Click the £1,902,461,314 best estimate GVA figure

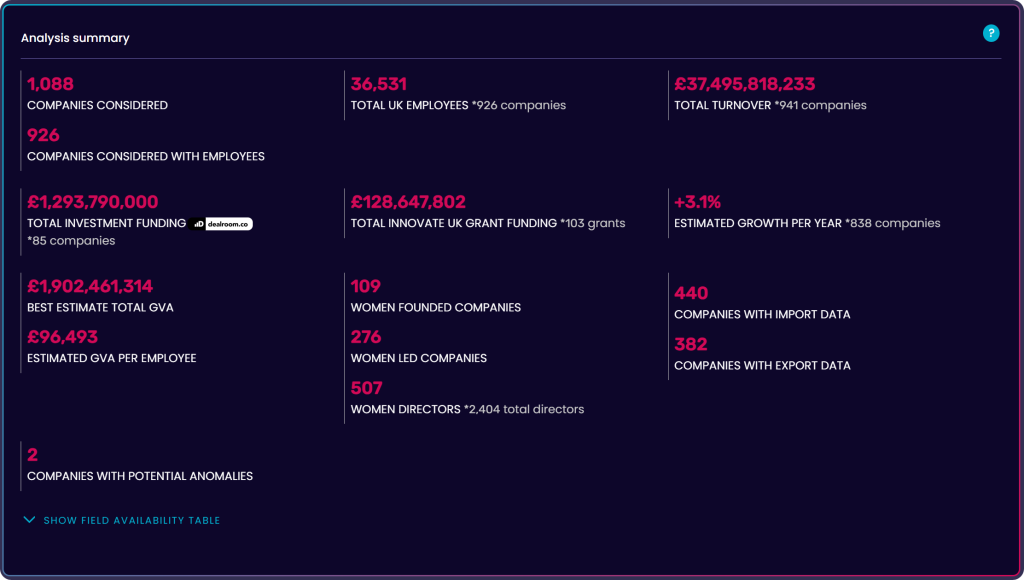(90, 286)
